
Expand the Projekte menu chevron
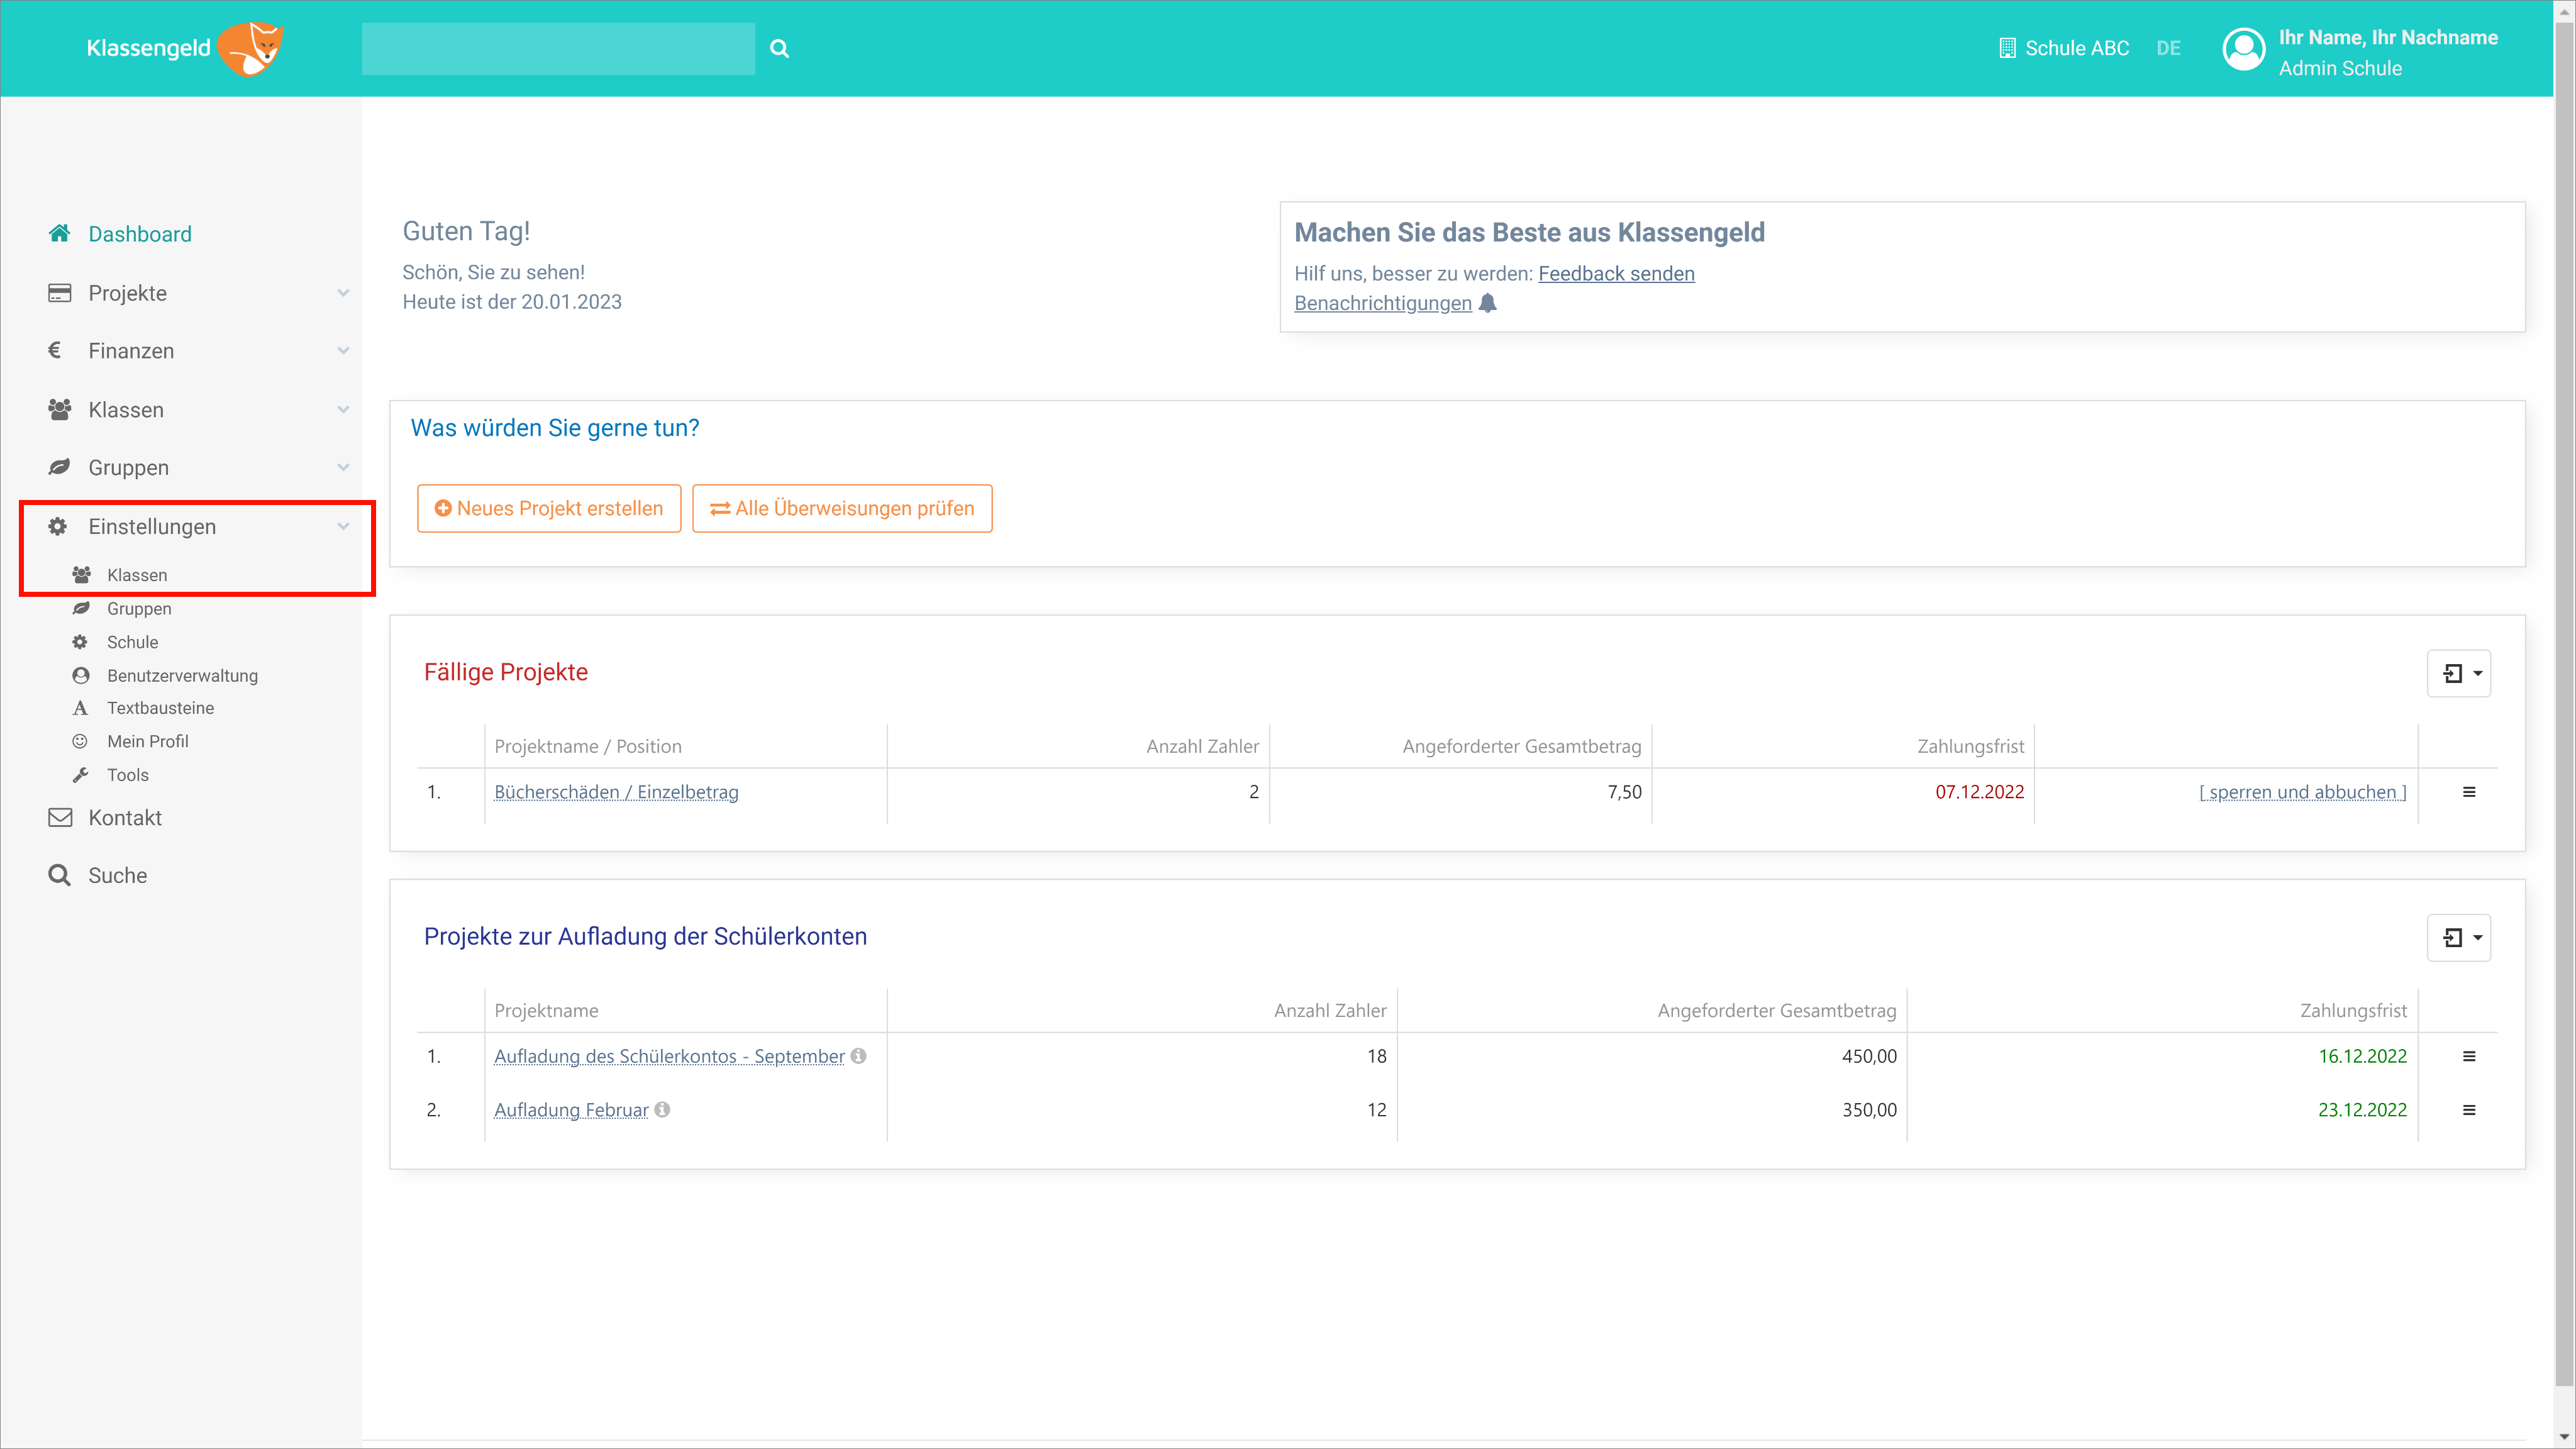coord(343,293)
